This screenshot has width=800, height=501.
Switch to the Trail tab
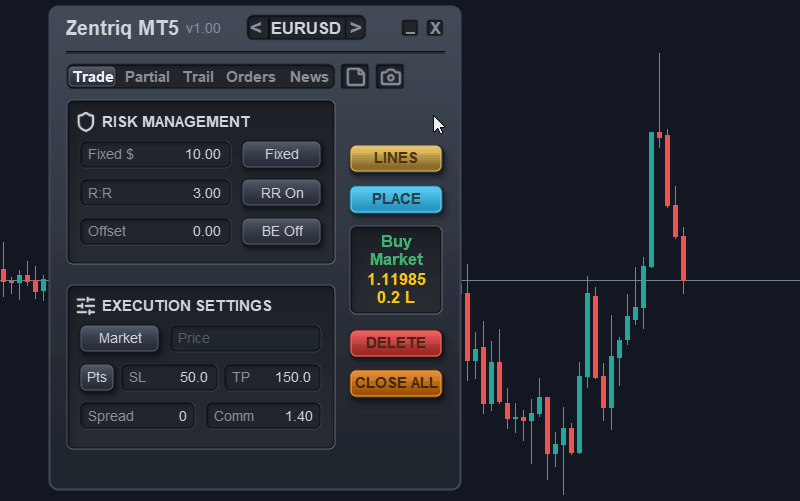(198, 77)
